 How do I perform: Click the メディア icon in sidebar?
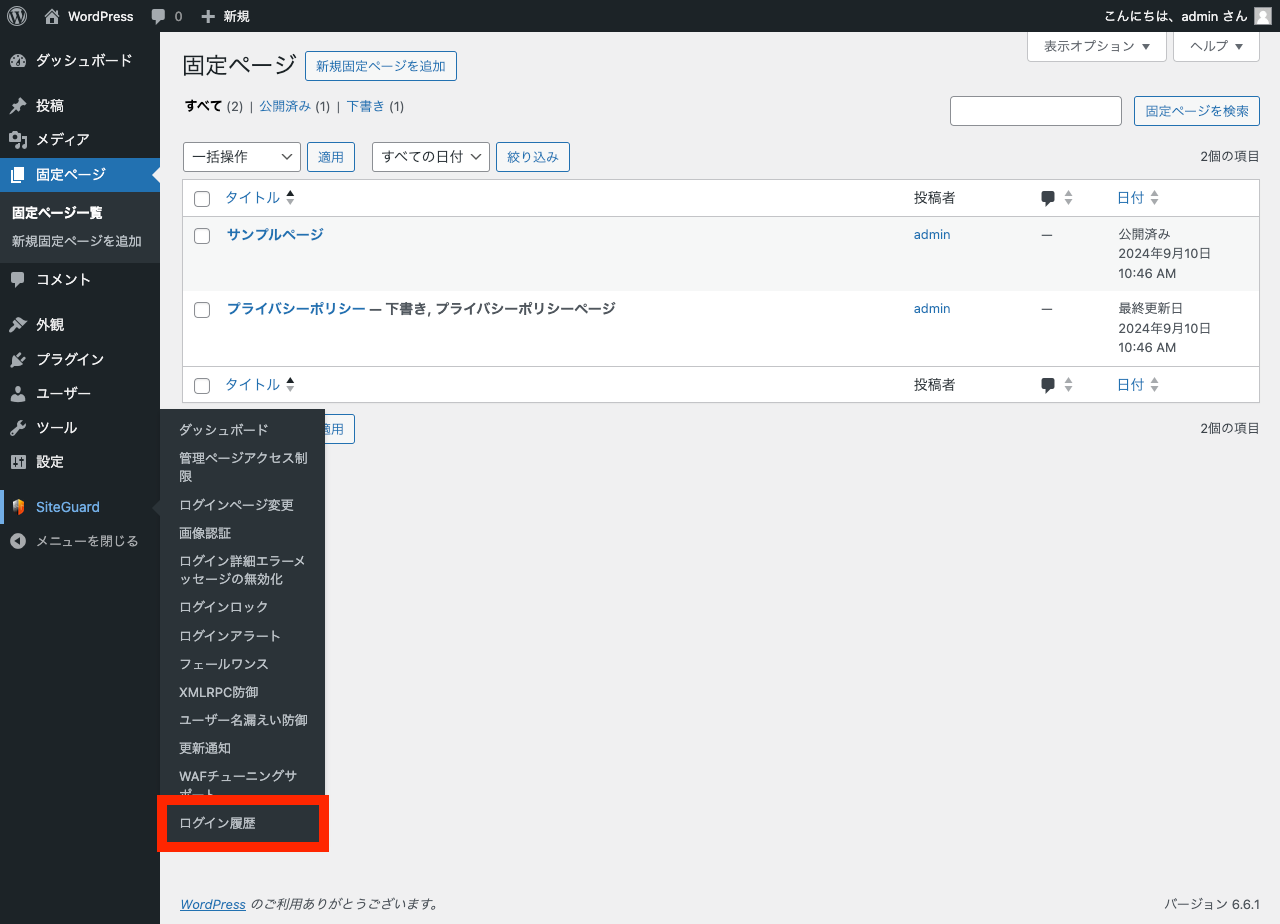tap(18, 140)
